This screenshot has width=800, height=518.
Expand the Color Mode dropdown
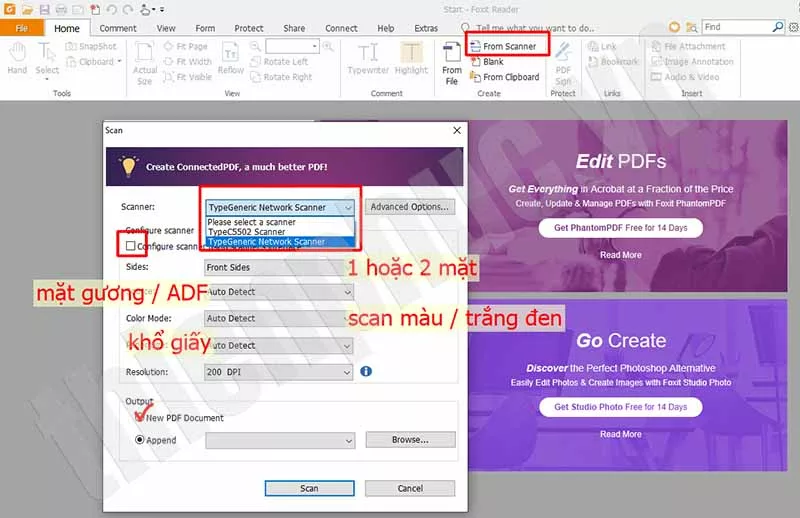tap(279, 319)
